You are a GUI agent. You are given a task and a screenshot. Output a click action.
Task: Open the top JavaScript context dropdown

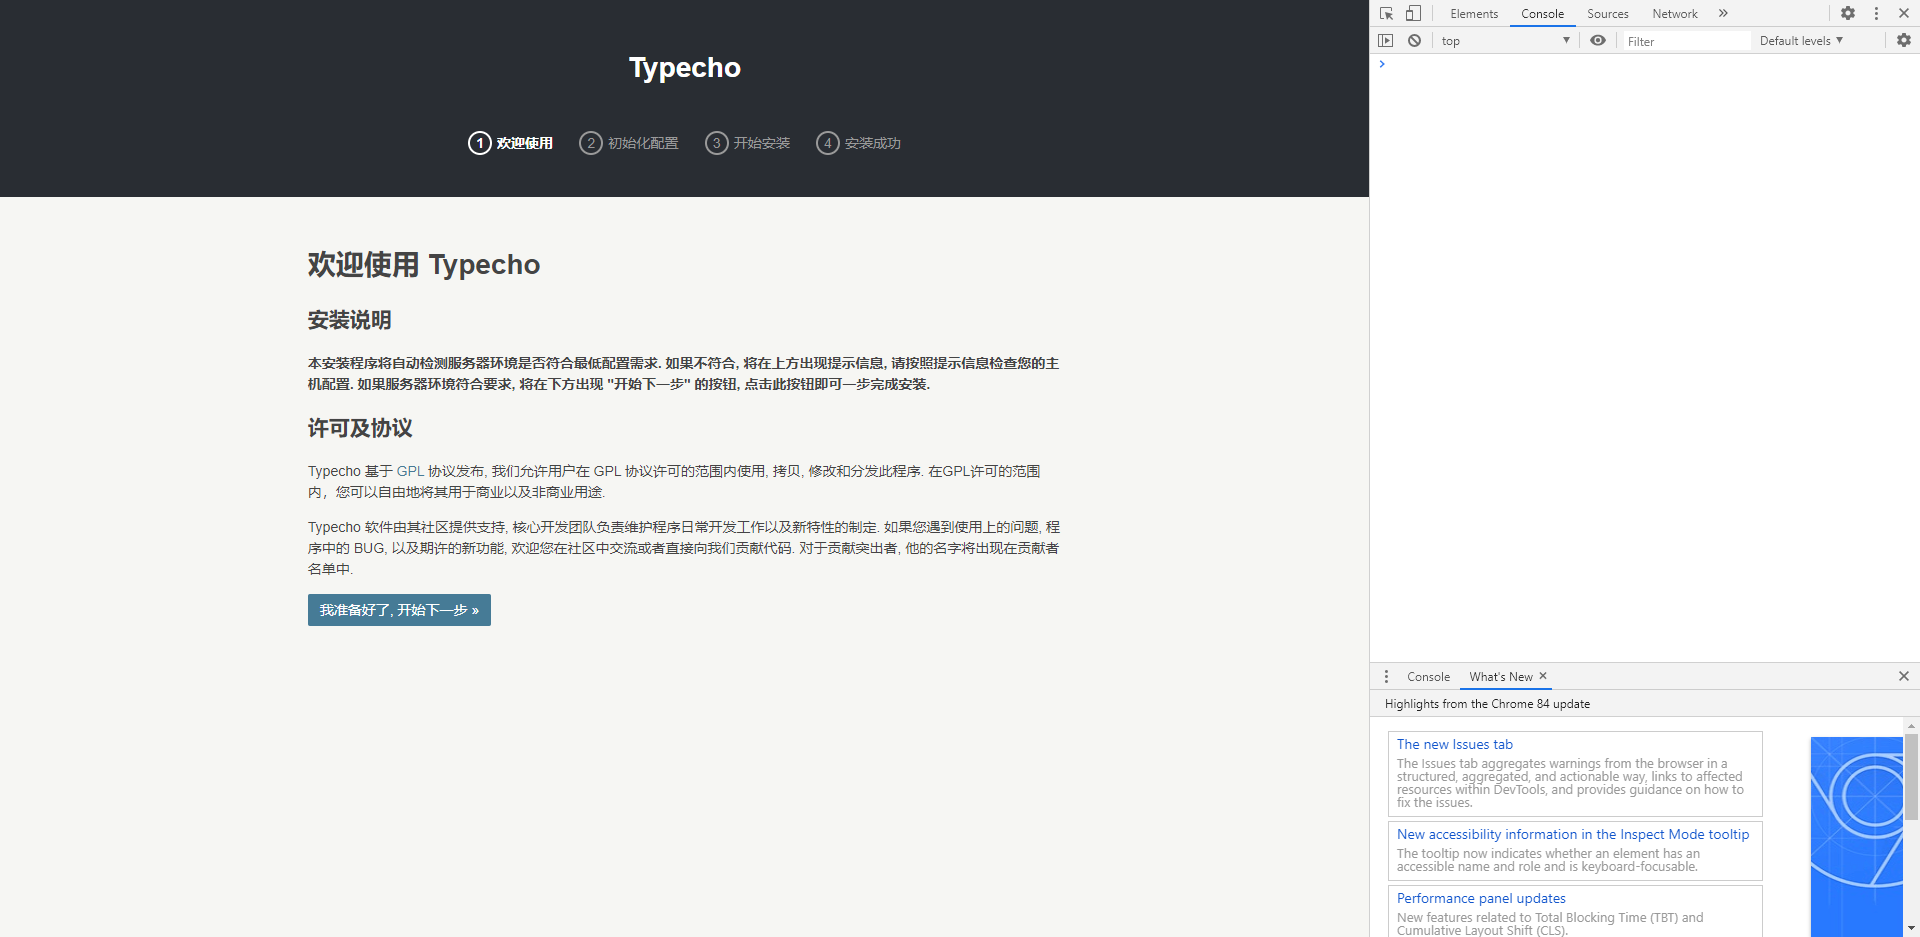click(1505, 40)
